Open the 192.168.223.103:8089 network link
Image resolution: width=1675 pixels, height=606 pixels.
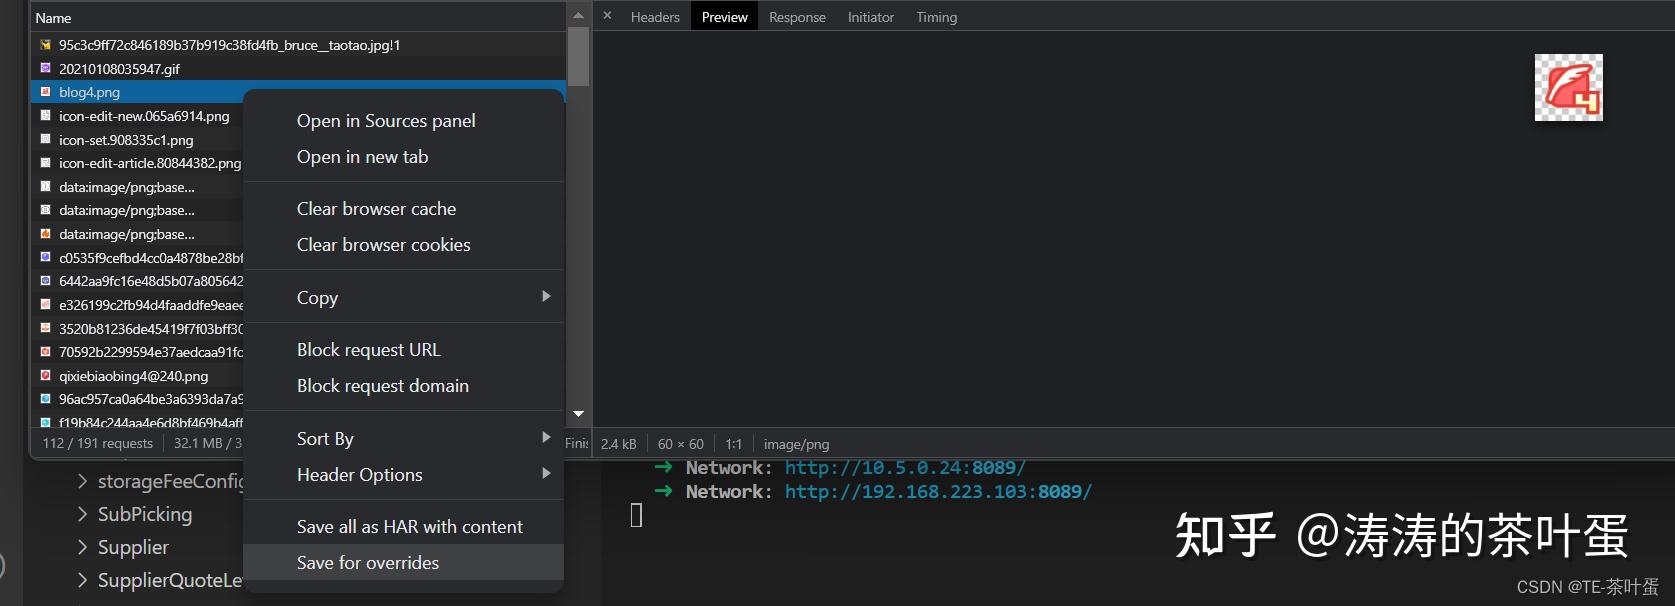point(938,492)
